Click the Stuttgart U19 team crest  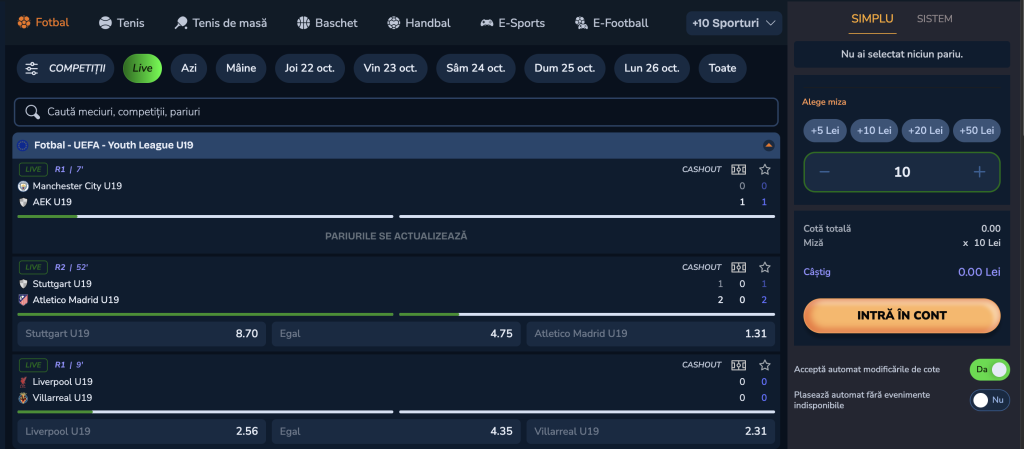(x=24, y=284)
